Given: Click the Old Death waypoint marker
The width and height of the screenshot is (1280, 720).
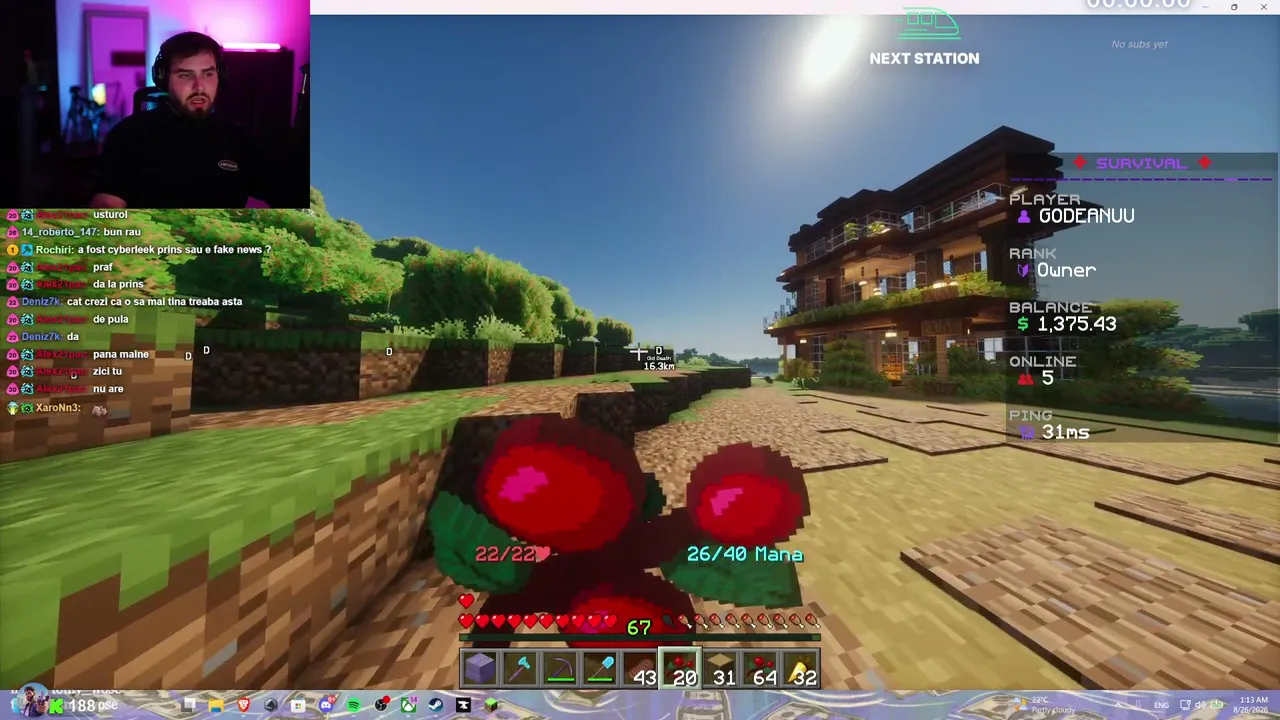Looking at the screenshot, I should (658, 359).
